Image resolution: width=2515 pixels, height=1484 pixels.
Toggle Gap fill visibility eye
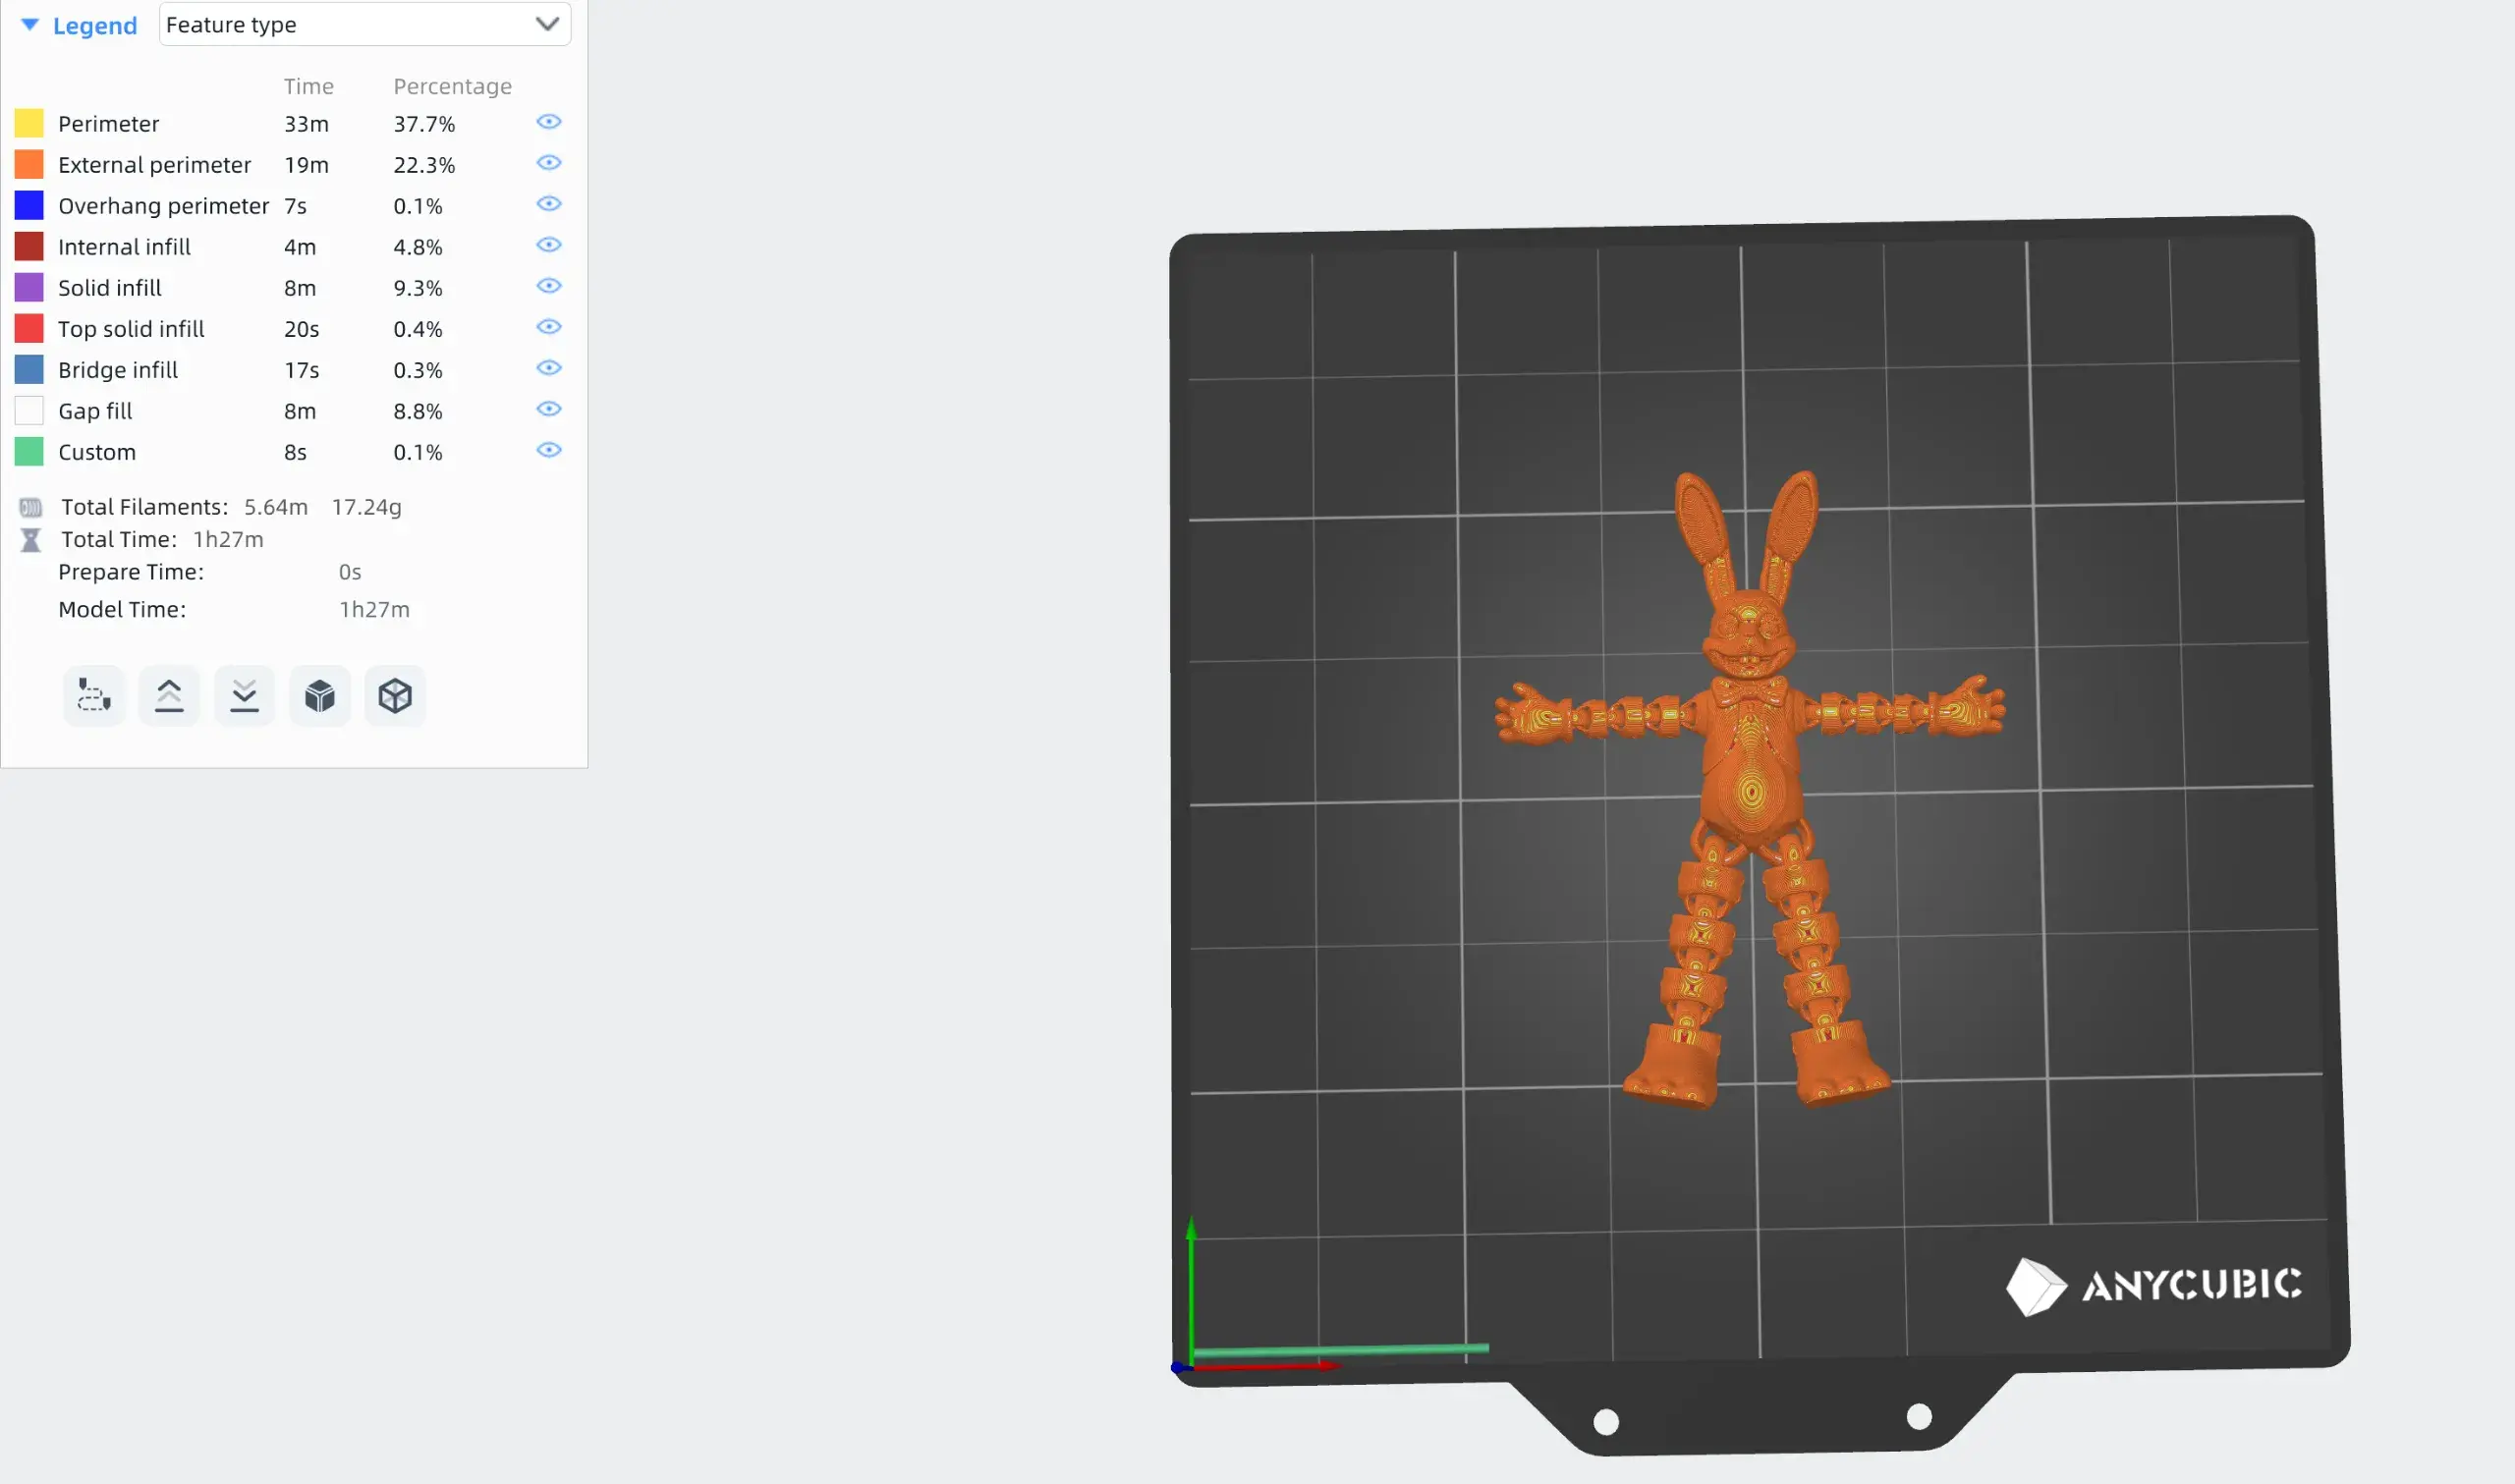549,409
